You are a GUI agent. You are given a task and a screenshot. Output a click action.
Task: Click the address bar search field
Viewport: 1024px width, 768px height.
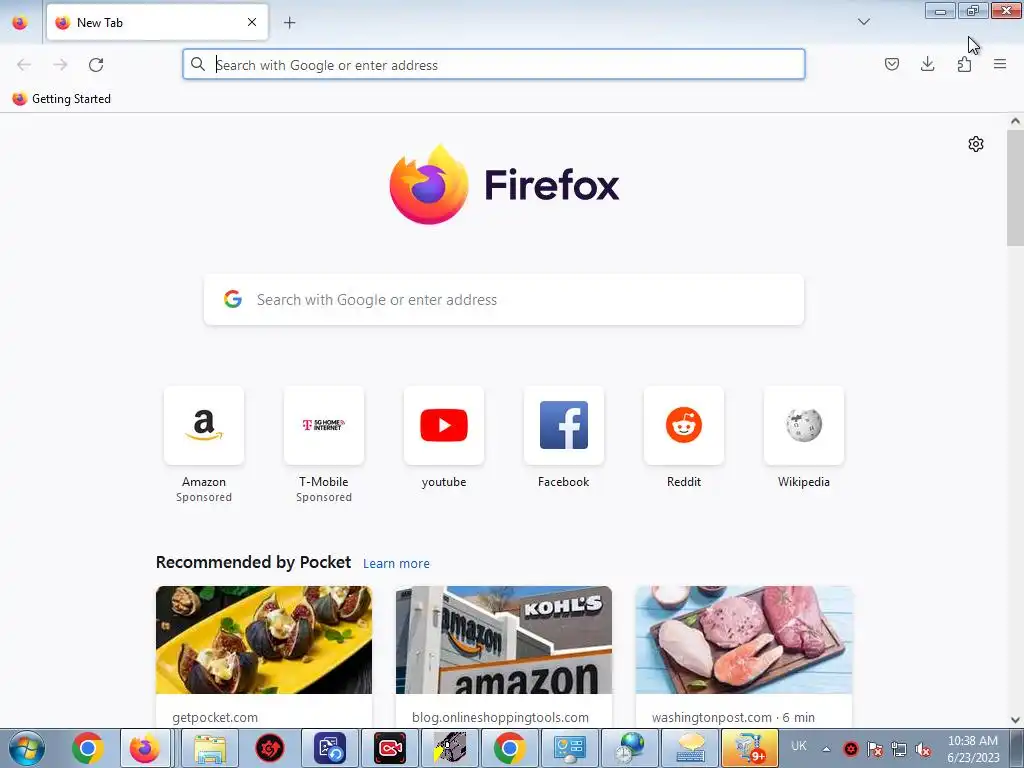(x=494, y=65)
